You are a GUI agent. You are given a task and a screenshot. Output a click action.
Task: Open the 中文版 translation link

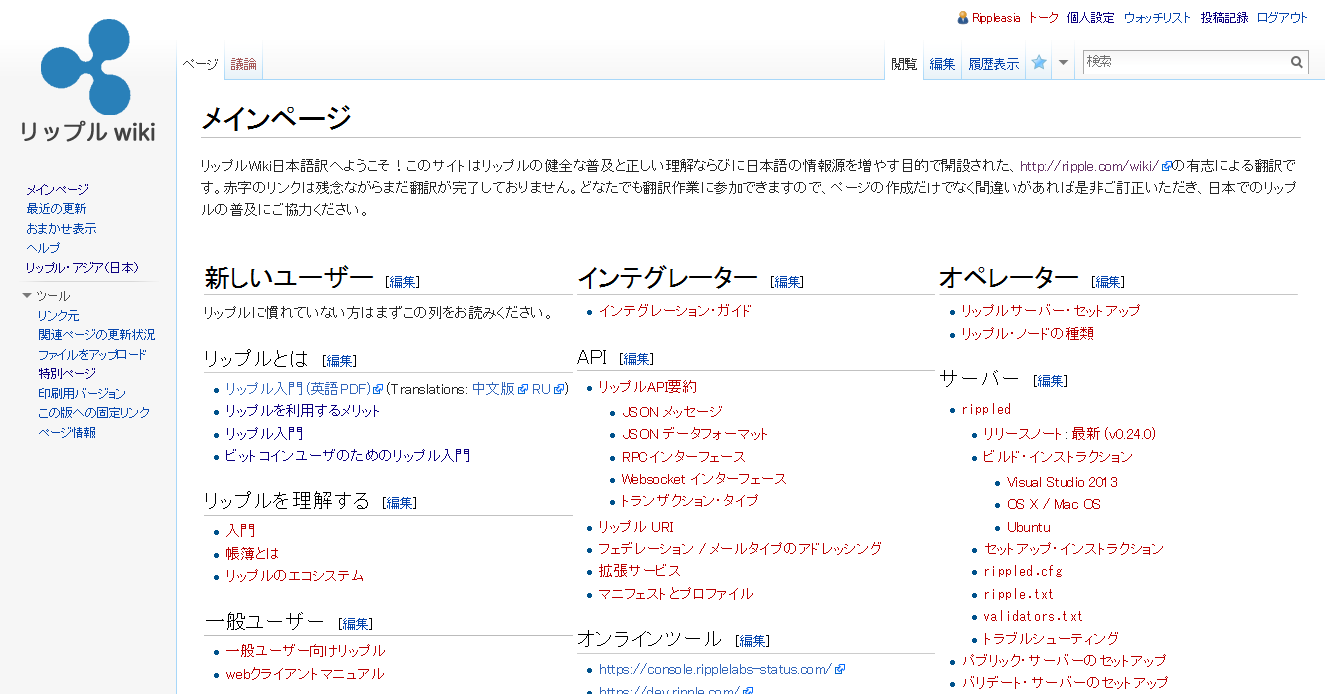pyautogui.click(x=499, y=389)
